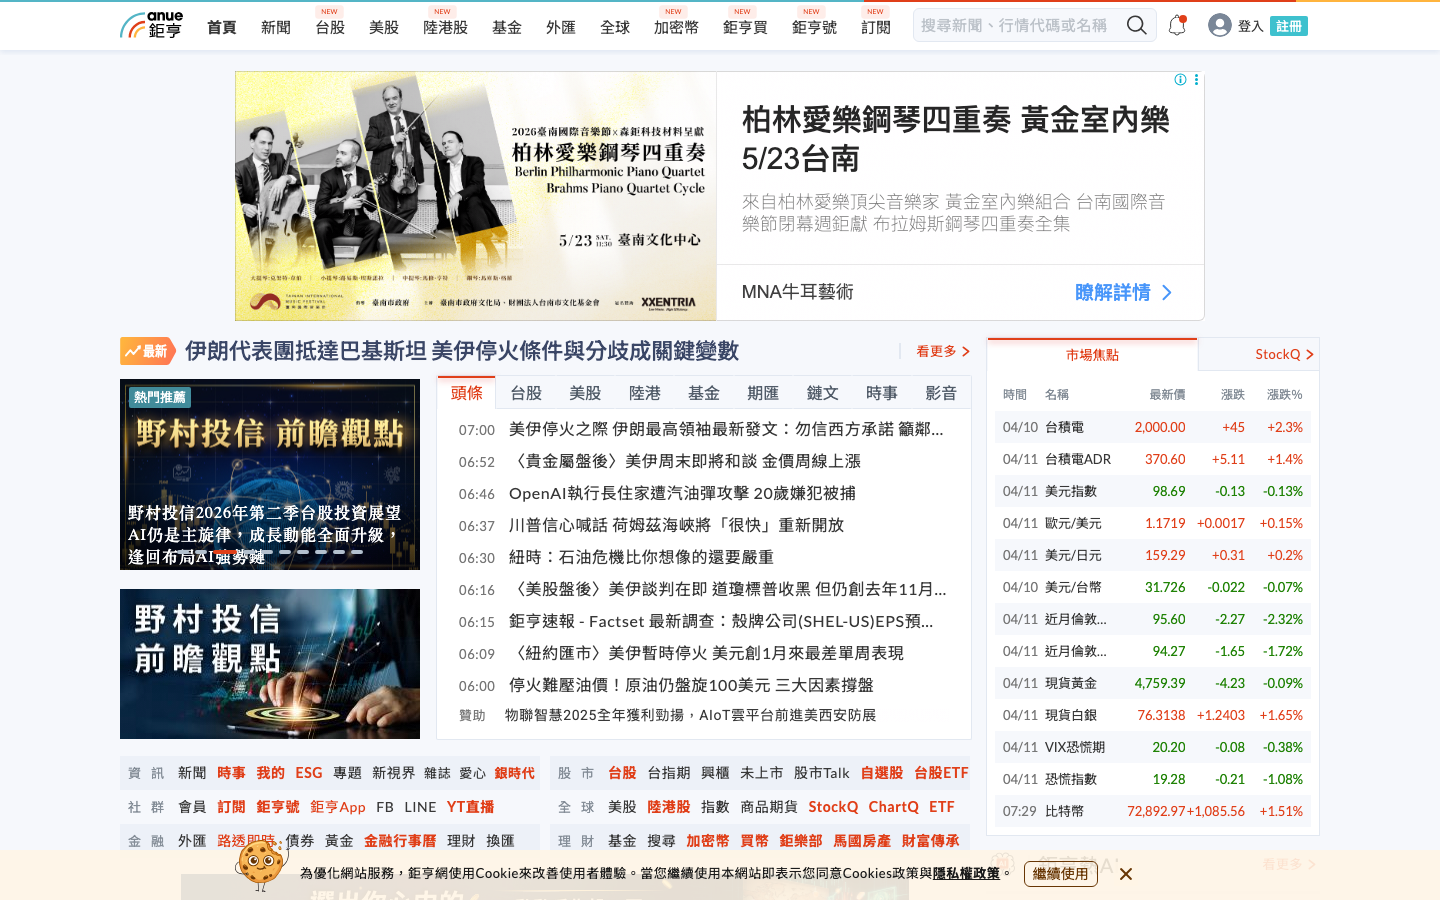The image size is (1440, 900).
Task: Open VIX恐慌期 row in market table
Action: point(1153,747)
